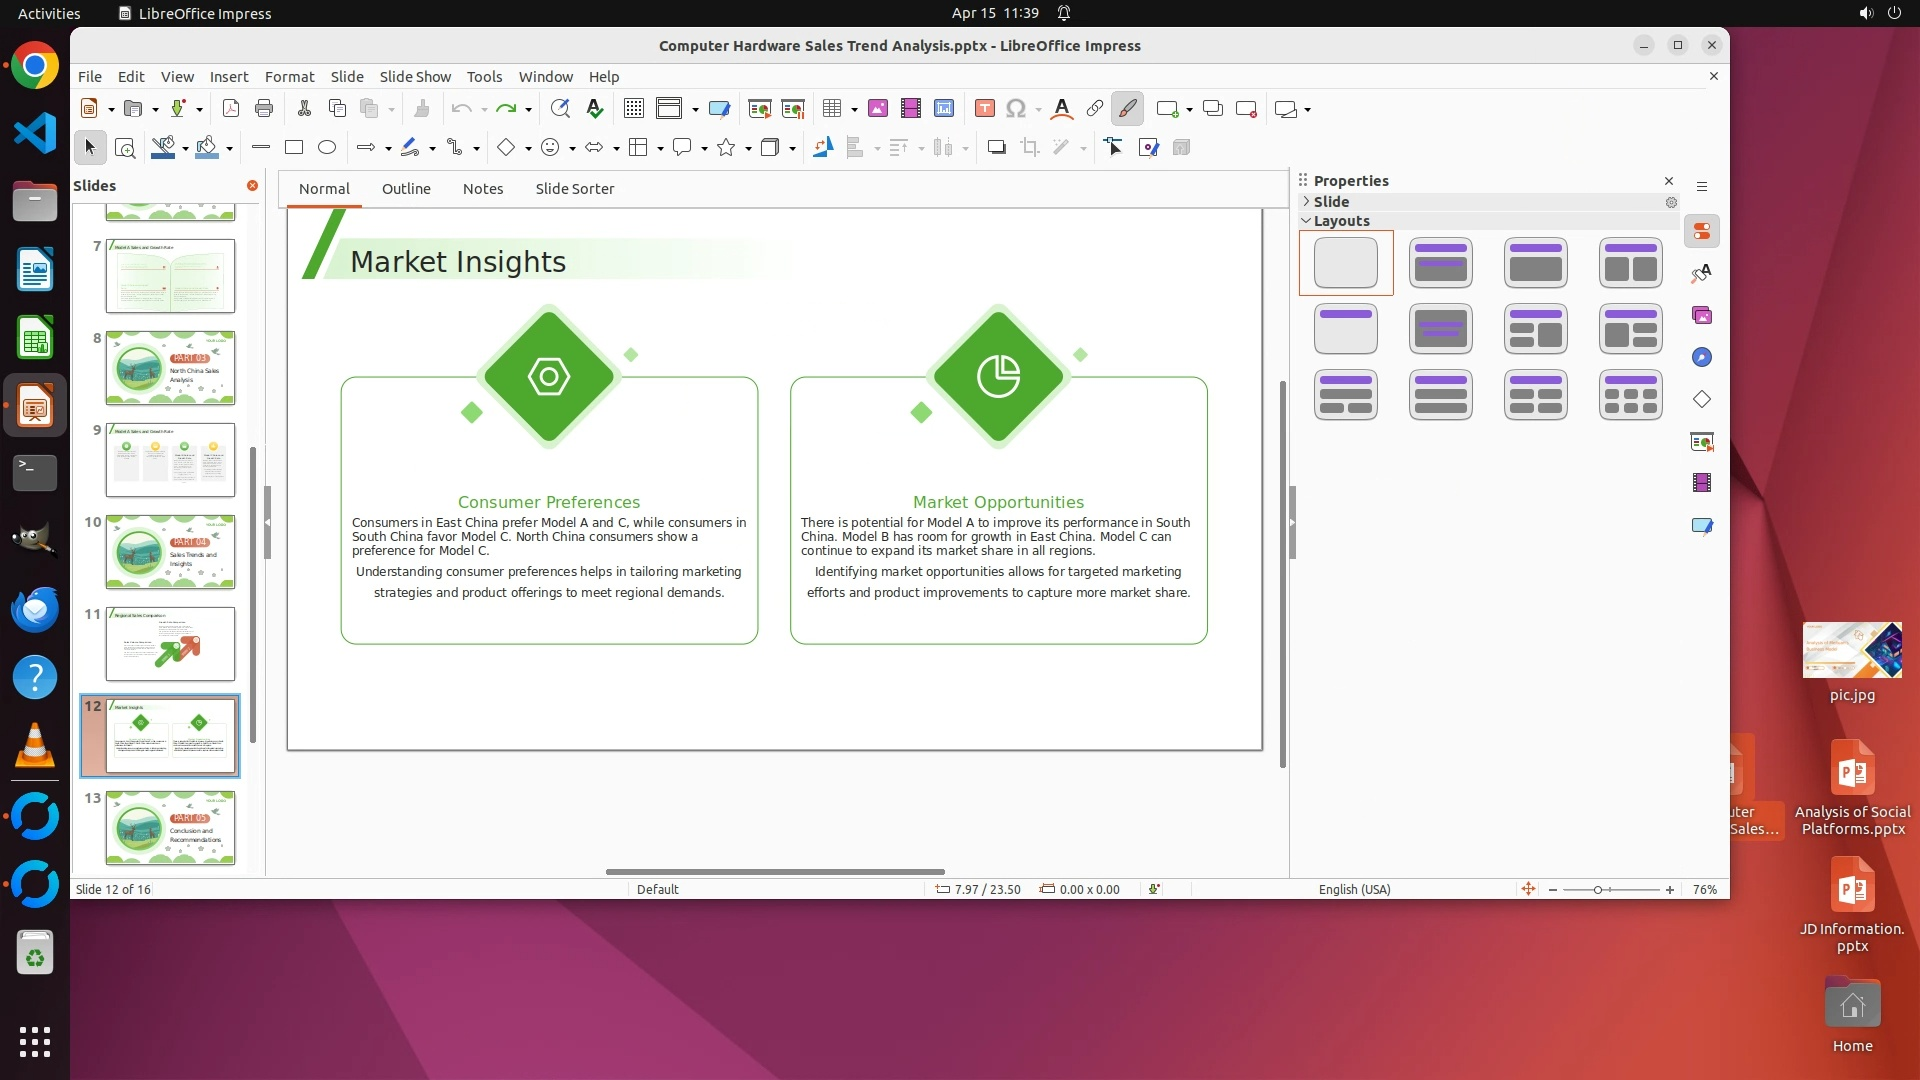Open the Stars and Banners shapes dropdown
This screenshot has width=1920, height=1080.
(x=748, y=149)
